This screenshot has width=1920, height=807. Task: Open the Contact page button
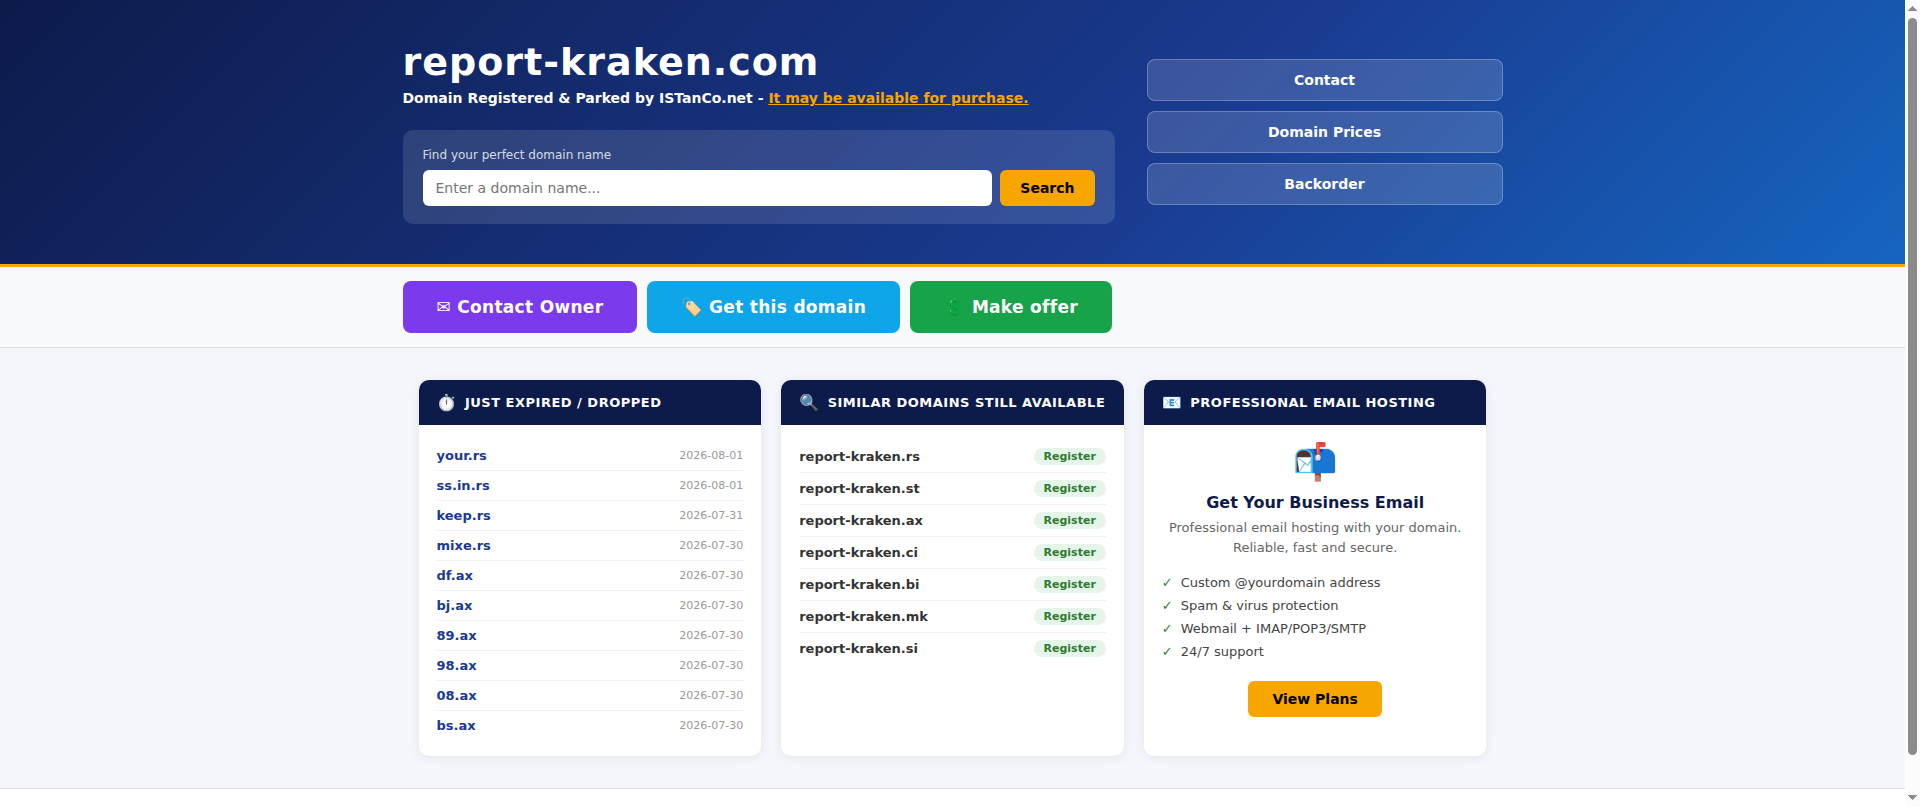[1324, 80]
